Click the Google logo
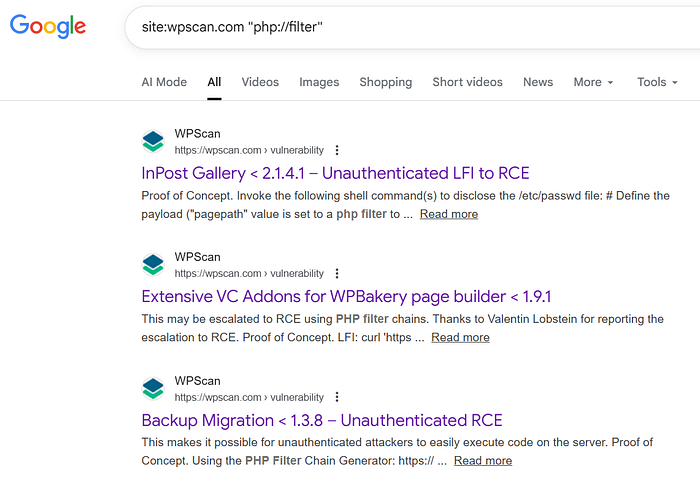Viewport: 700px width, 482px height. (x=48, y=26)
